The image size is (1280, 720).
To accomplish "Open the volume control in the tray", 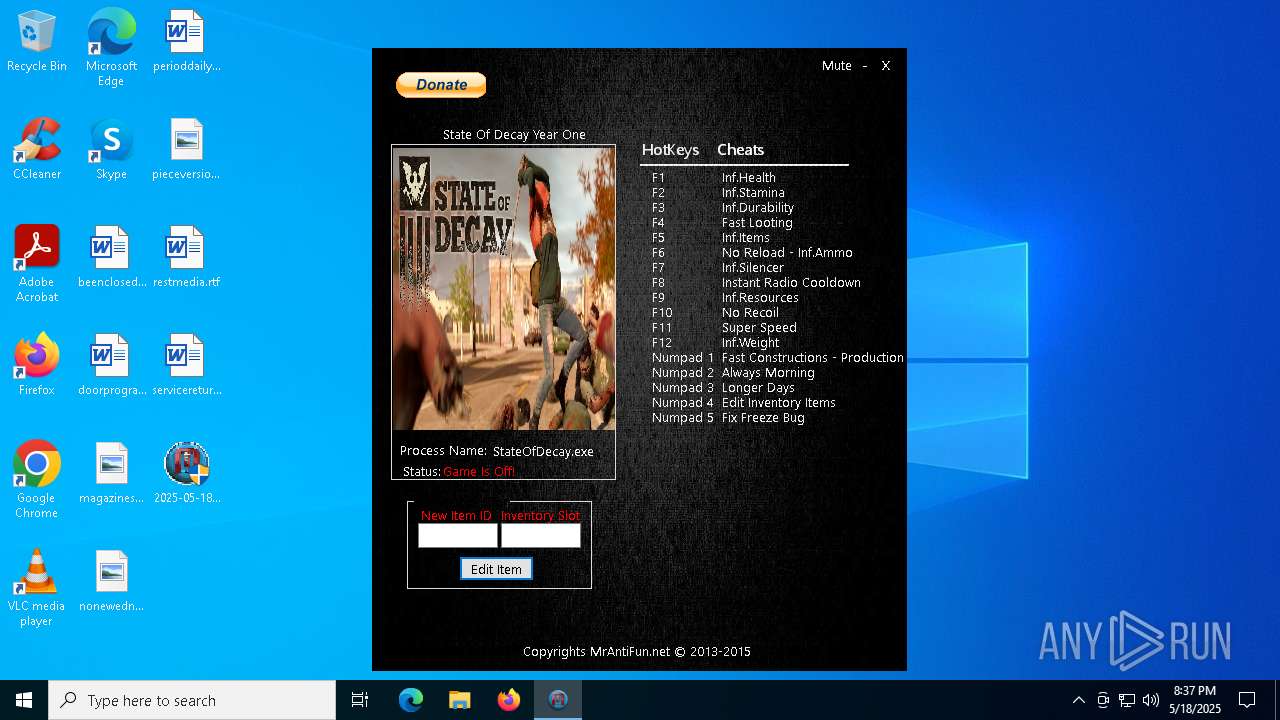I will (x=1150, y=700).
